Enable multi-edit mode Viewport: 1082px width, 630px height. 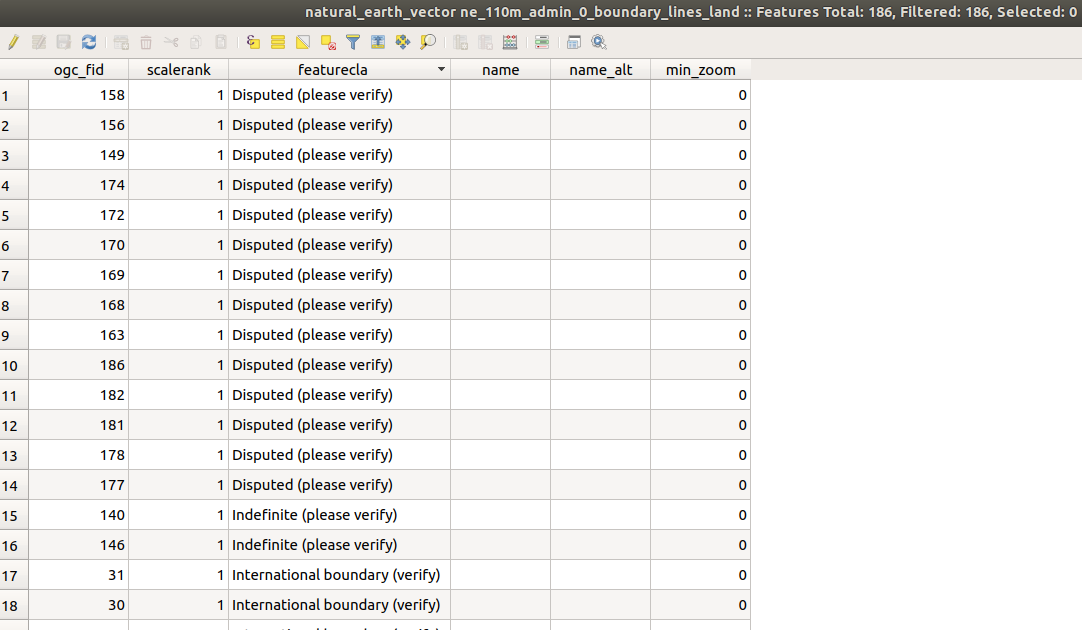pyautogui.click(x=41, y=42)
